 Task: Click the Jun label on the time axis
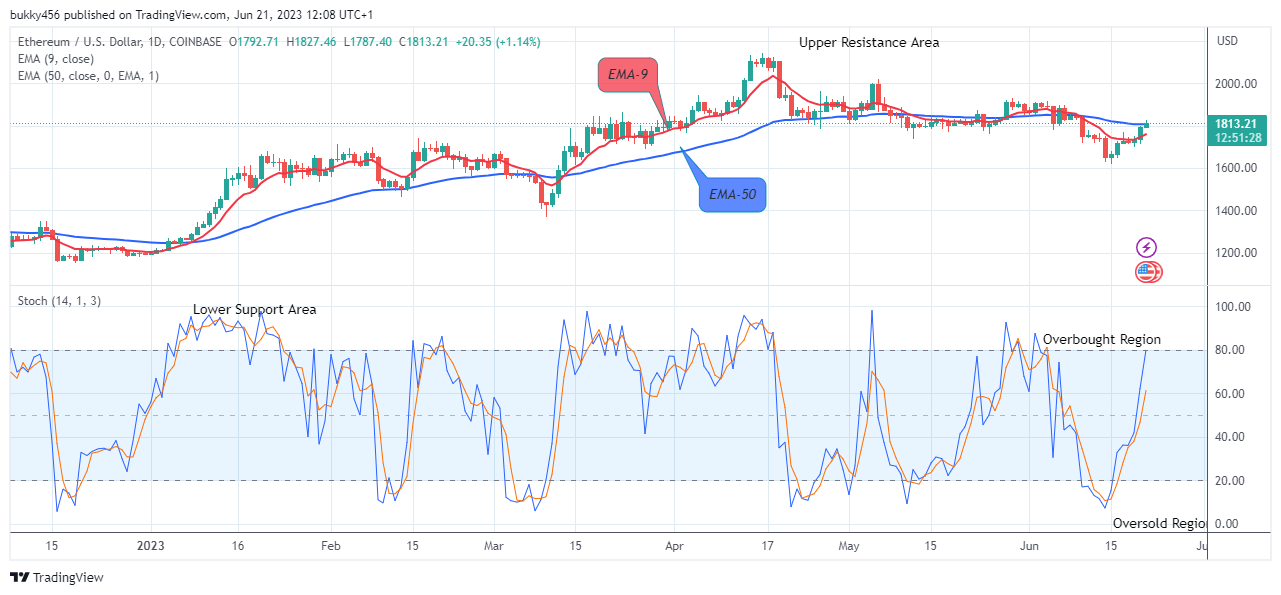coord(1029,546)
